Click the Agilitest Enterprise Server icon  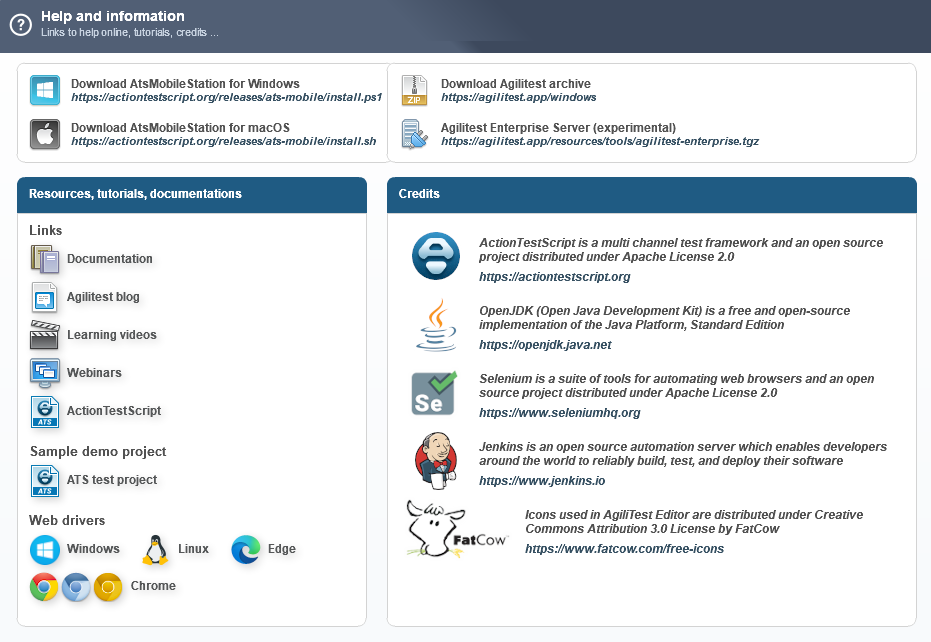414,134
